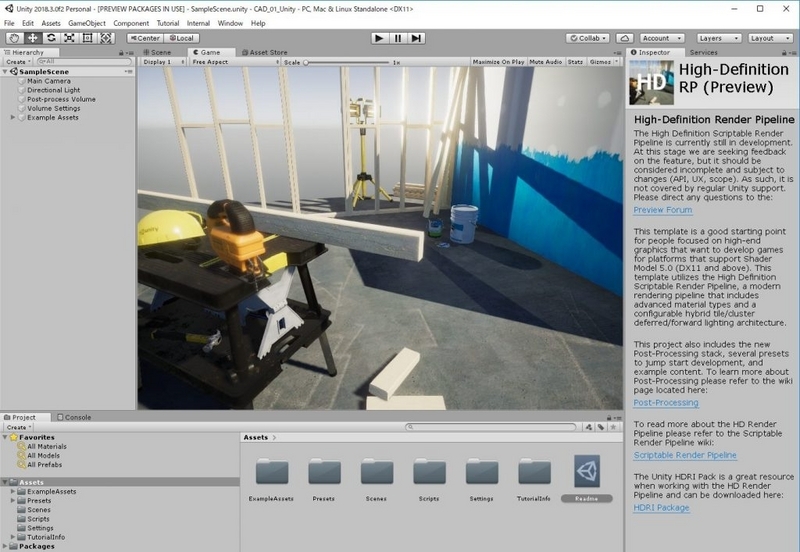Click the Favorites star icon in Project search
800x552 pixels.
[x=613, y=427]
